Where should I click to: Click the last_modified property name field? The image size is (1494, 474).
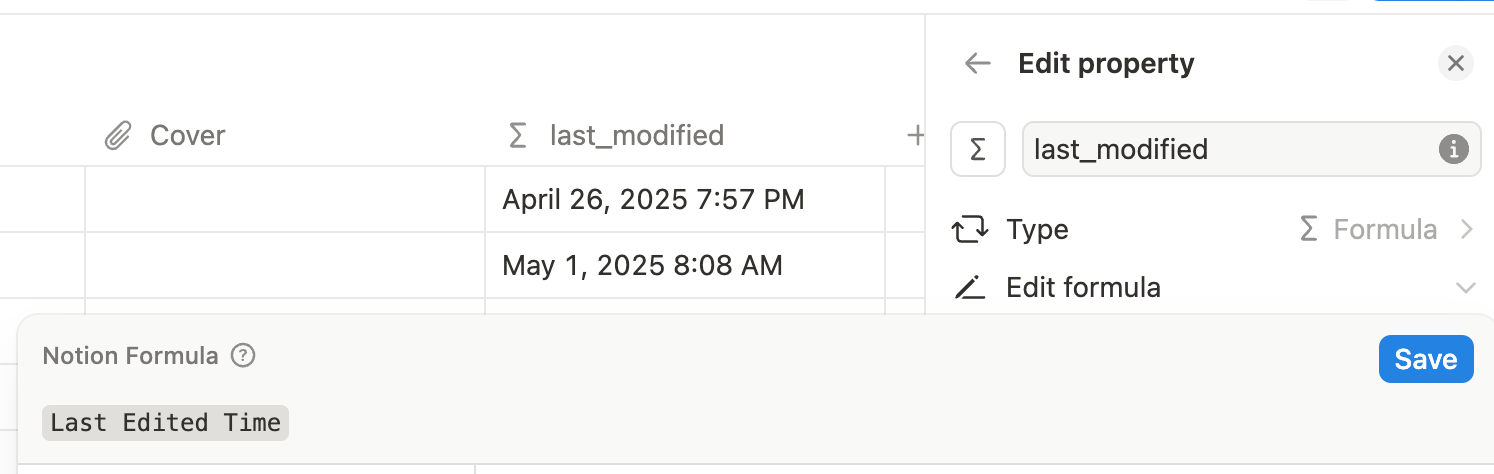pos(1251,150)
